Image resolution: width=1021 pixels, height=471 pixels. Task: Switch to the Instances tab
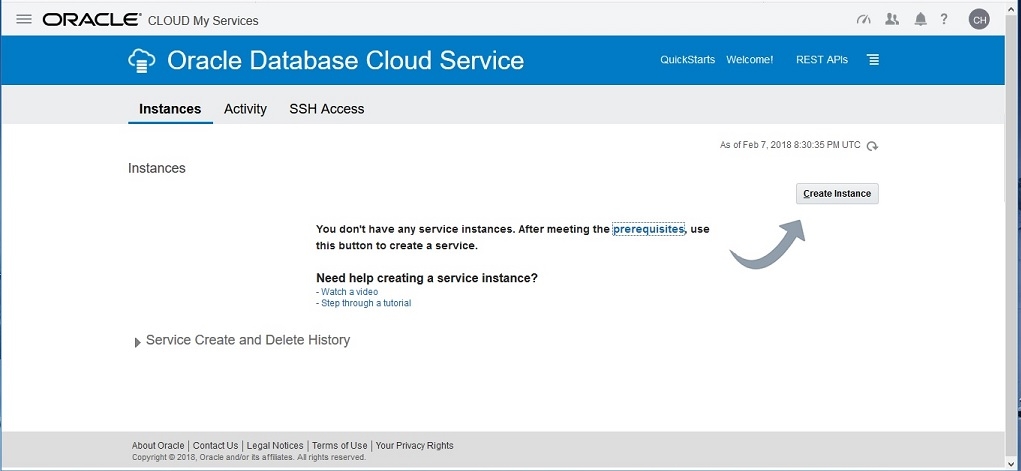tap(170, 109)
